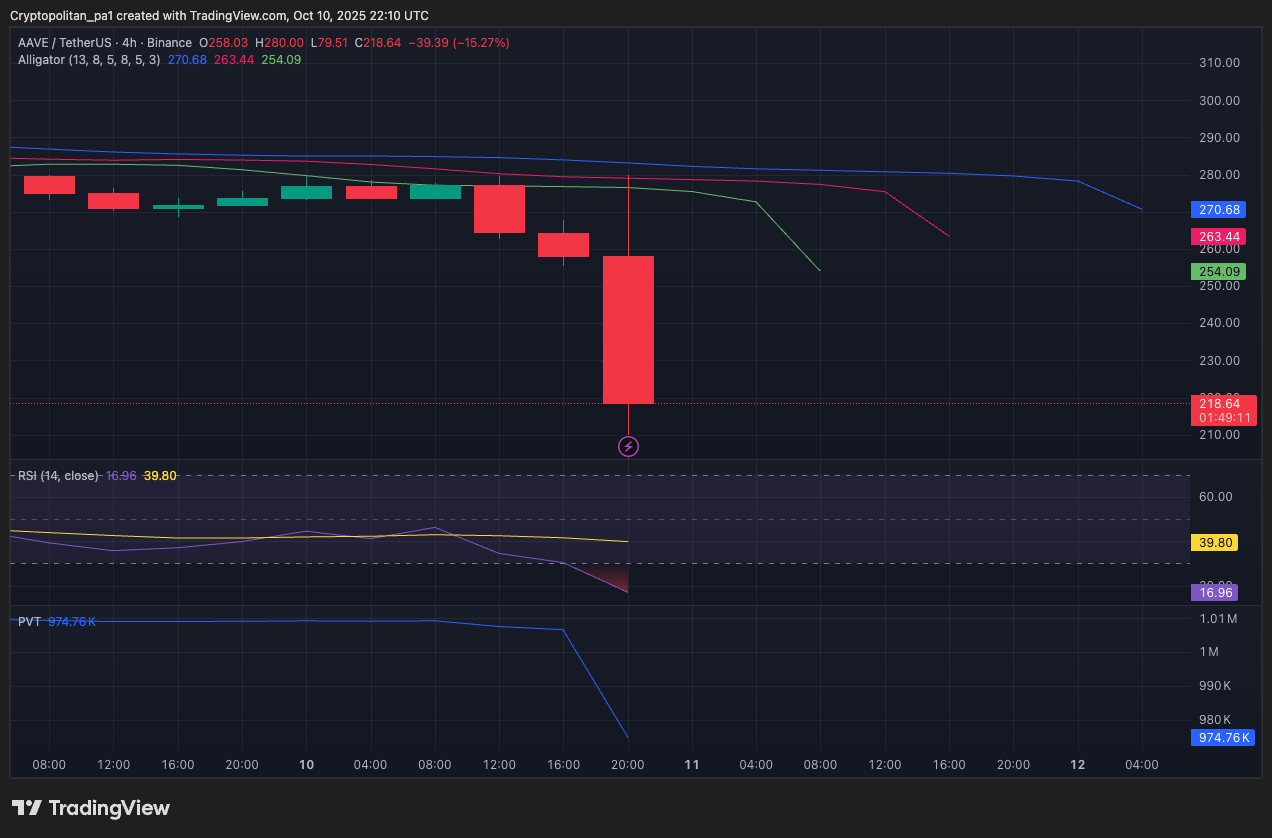The image size is (1272, 838).
Task: Click the low value L79.51
Action: pos(329,43)
